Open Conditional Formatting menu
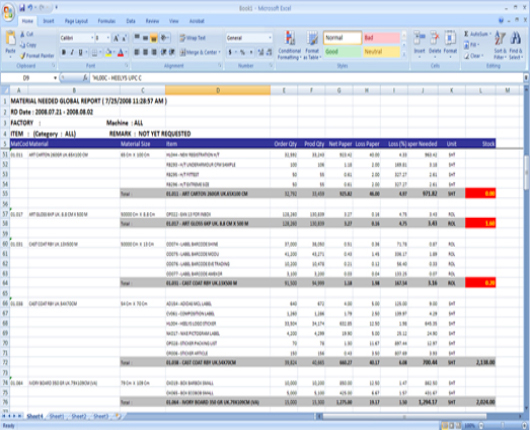The width and height of the screenshot is (530, 430). click(x=289, y=45)
